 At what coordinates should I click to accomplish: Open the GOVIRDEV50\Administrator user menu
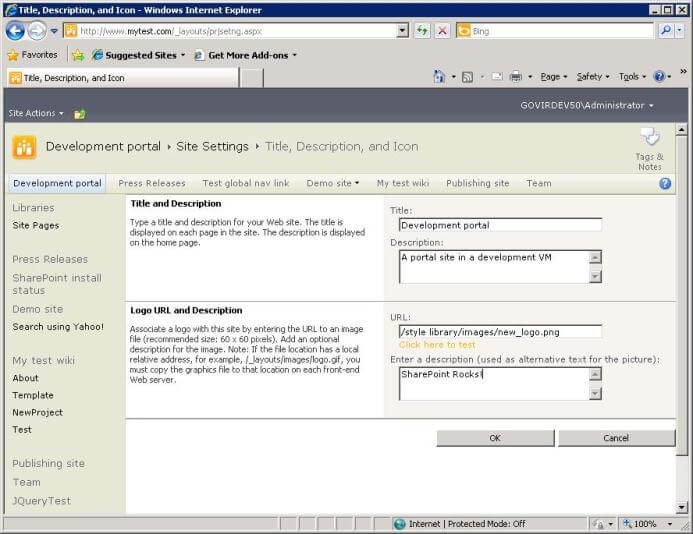pos(586,105)
